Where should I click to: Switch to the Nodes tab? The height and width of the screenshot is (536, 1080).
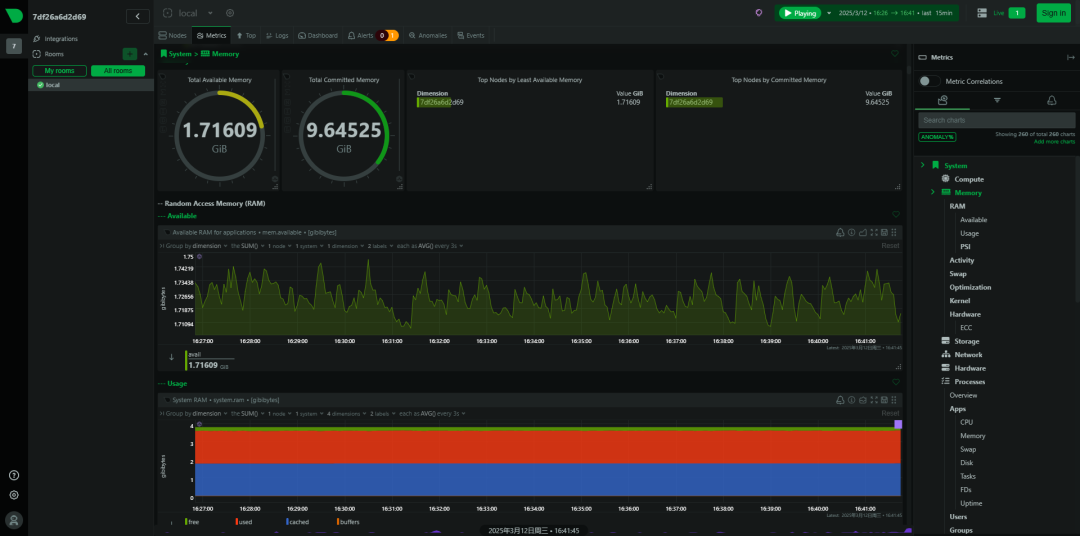click(x=172, y=35)
